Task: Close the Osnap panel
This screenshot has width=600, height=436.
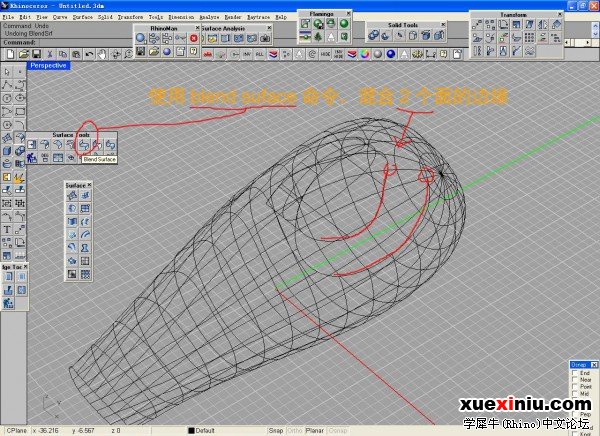Action: click(x=594, y=365)
